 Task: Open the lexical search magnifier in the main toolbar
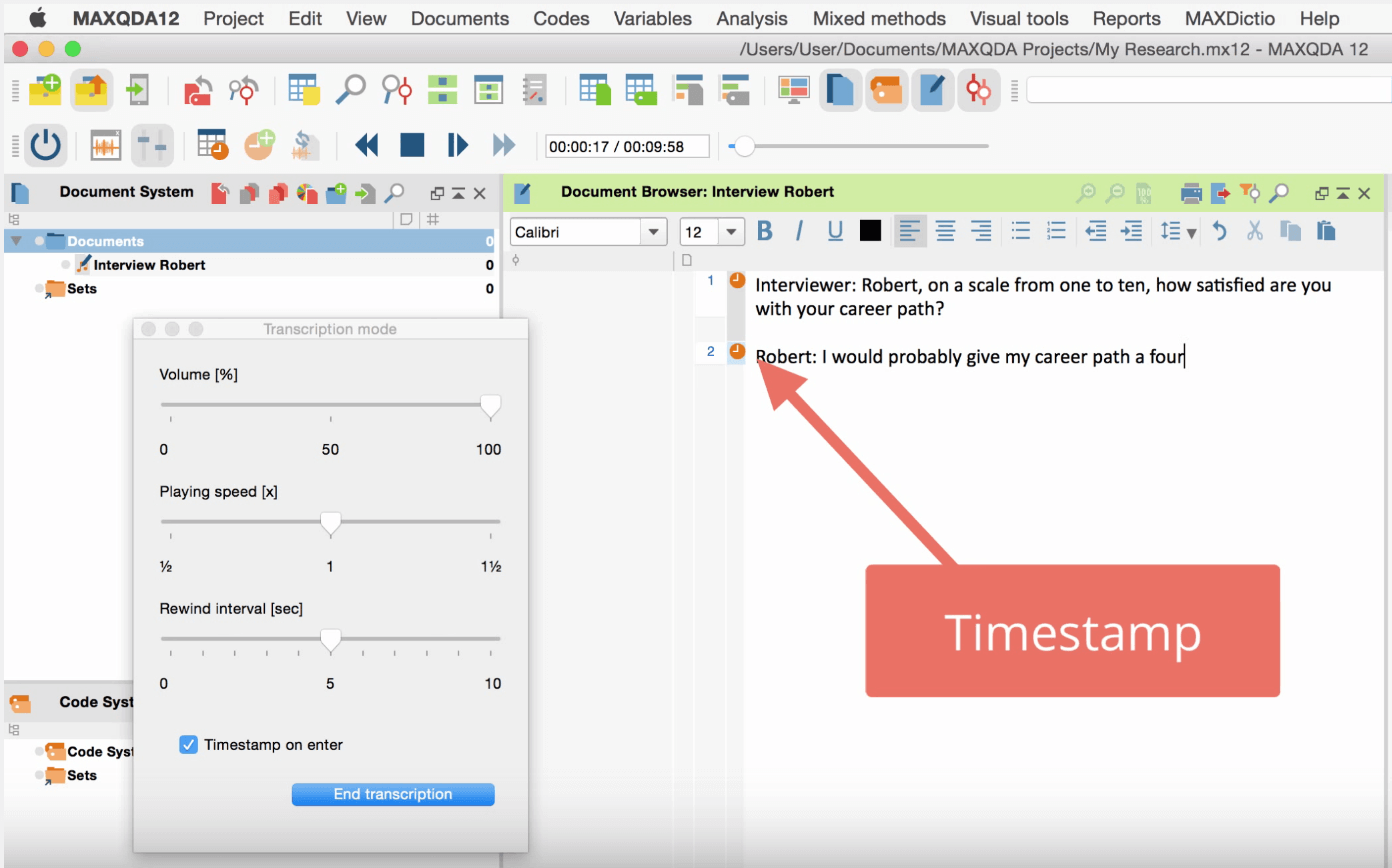click(x=350, y=90)
